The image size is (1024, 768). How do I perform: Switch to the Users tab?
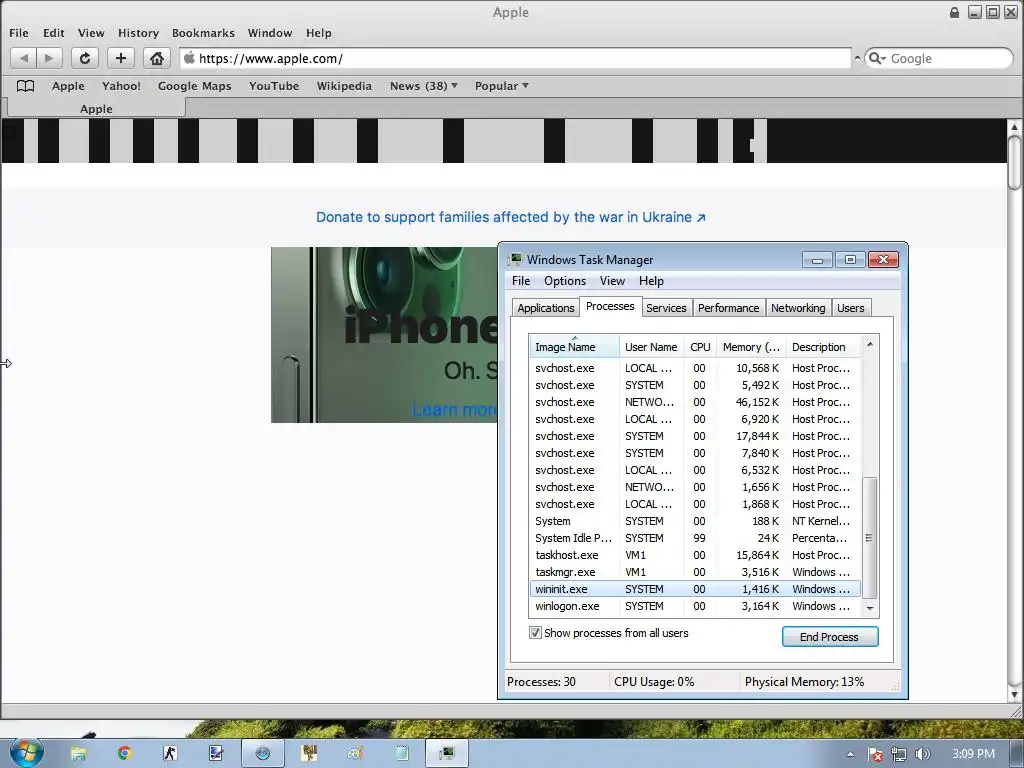pos(850,308)
